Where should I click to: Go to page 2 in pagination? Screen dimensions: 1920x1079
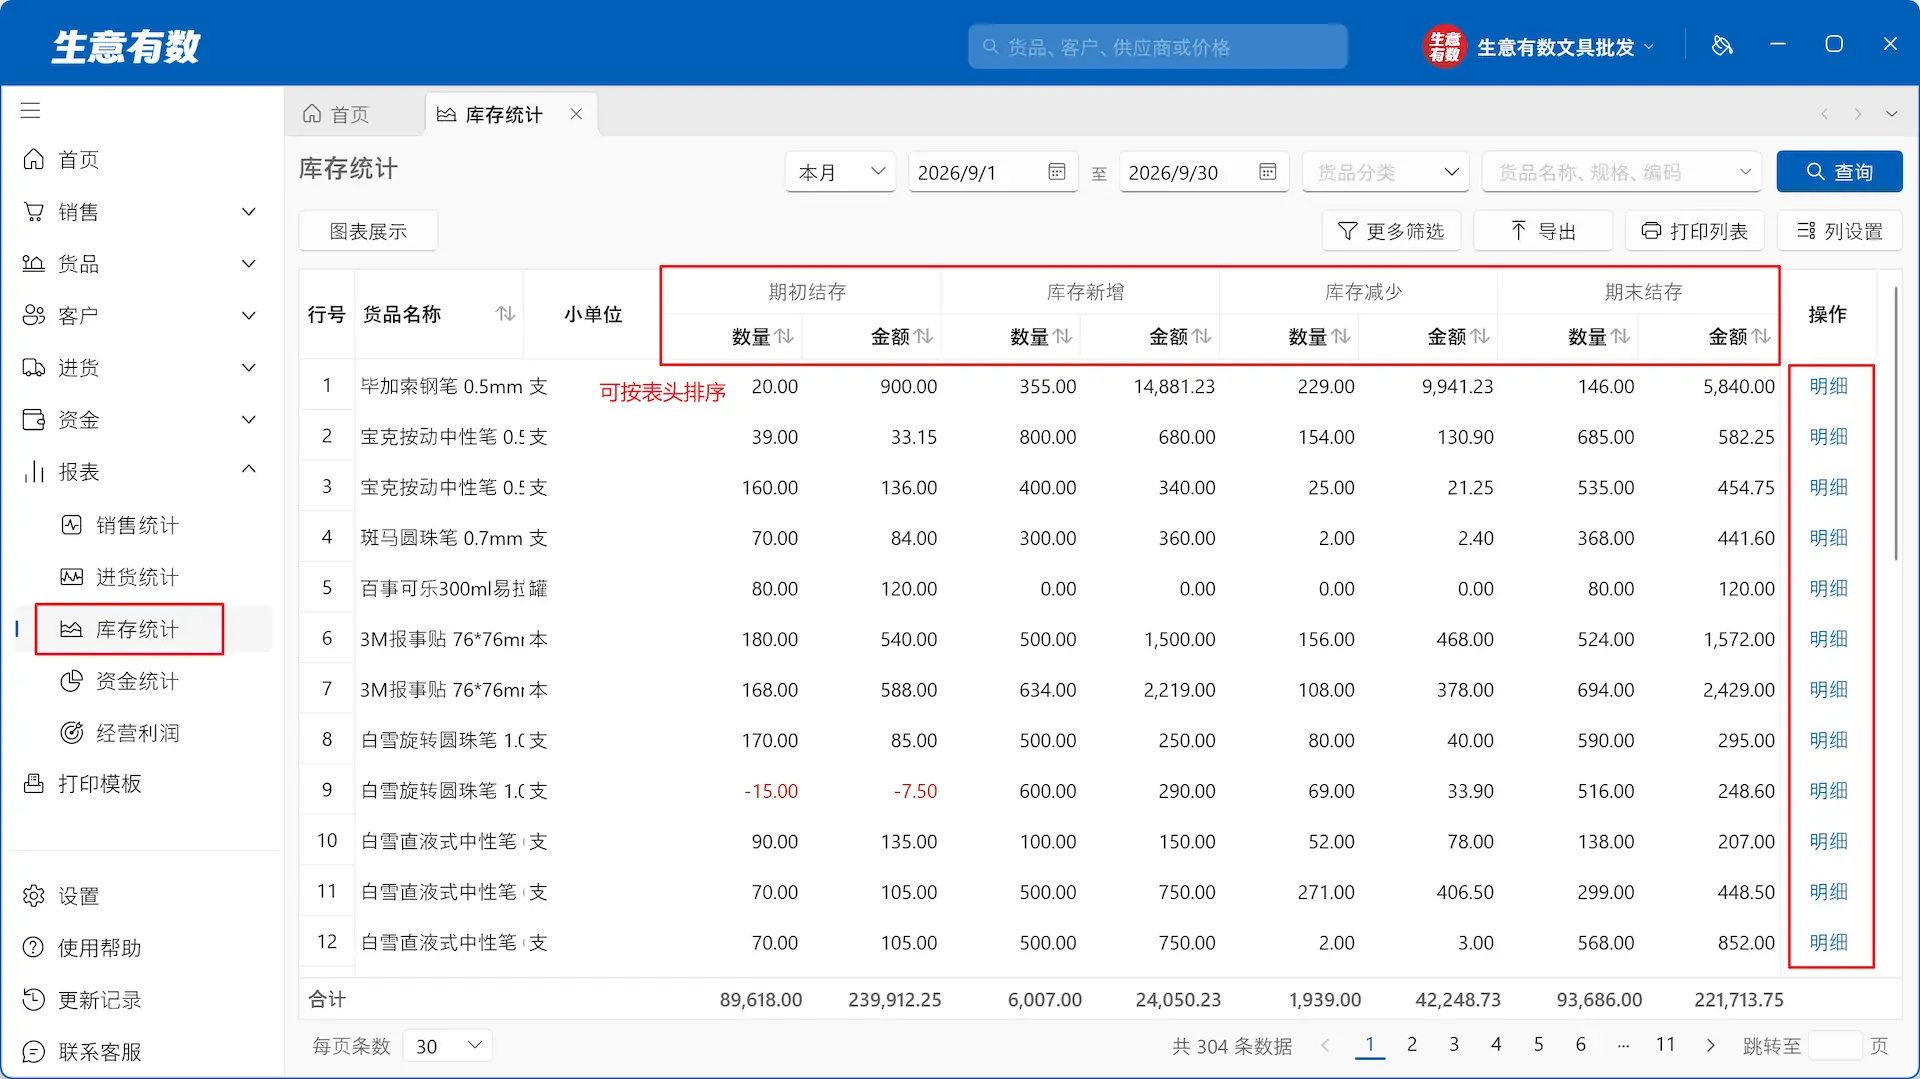(x=1412, y=1045)
